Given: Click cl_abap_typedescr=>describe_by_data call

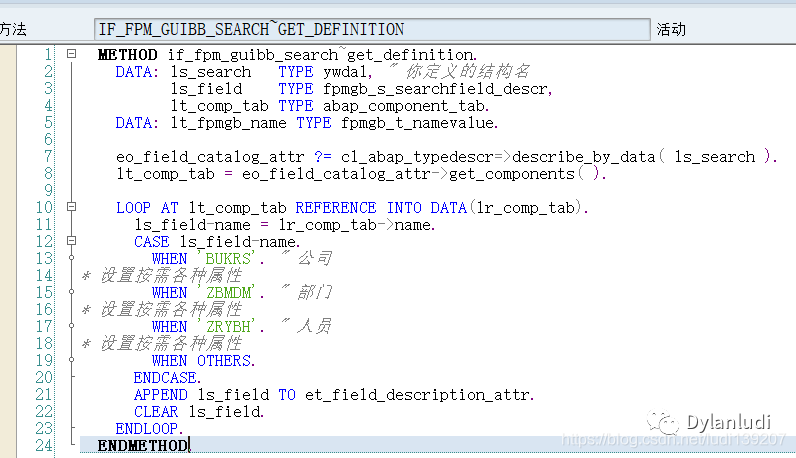Looking at the screenshot, I should tap(498, 156).
